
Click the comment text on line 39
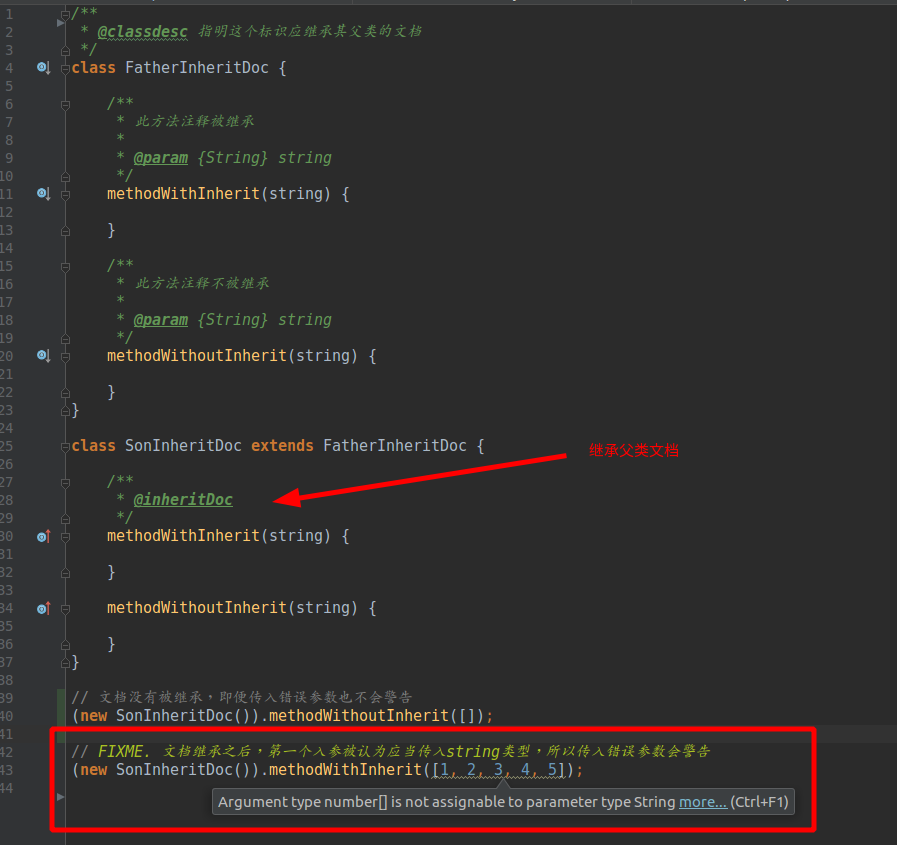[x=242, y=697]
